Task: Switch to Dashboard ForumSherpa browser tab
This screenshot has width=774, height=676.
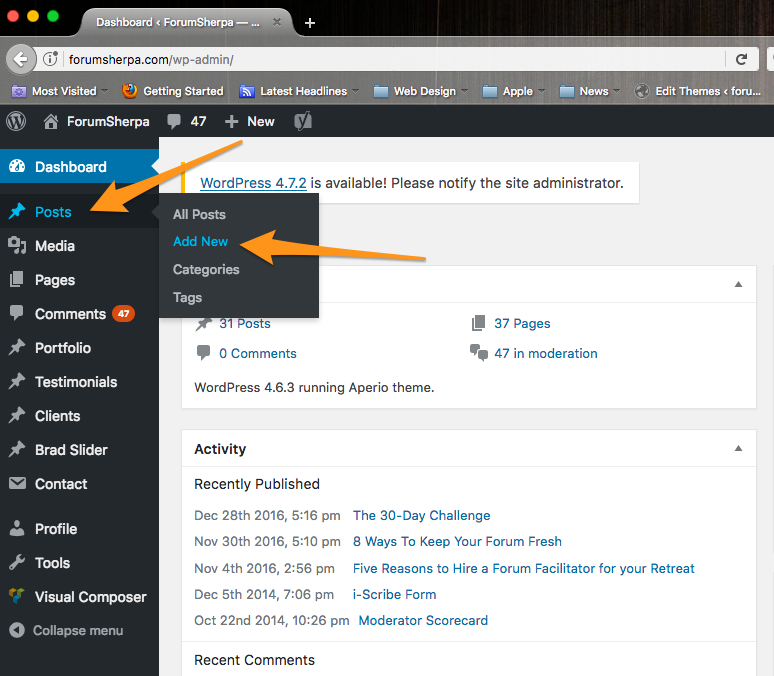Action: pyautogui.click(x=178, y=22)
